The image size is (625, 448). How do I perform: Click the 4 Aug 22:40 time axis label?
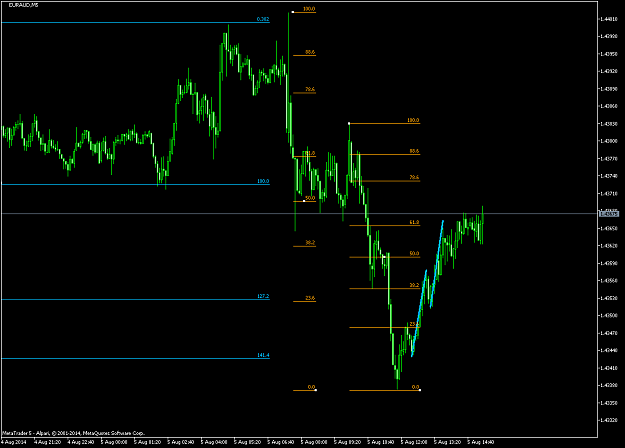(81, 442)
